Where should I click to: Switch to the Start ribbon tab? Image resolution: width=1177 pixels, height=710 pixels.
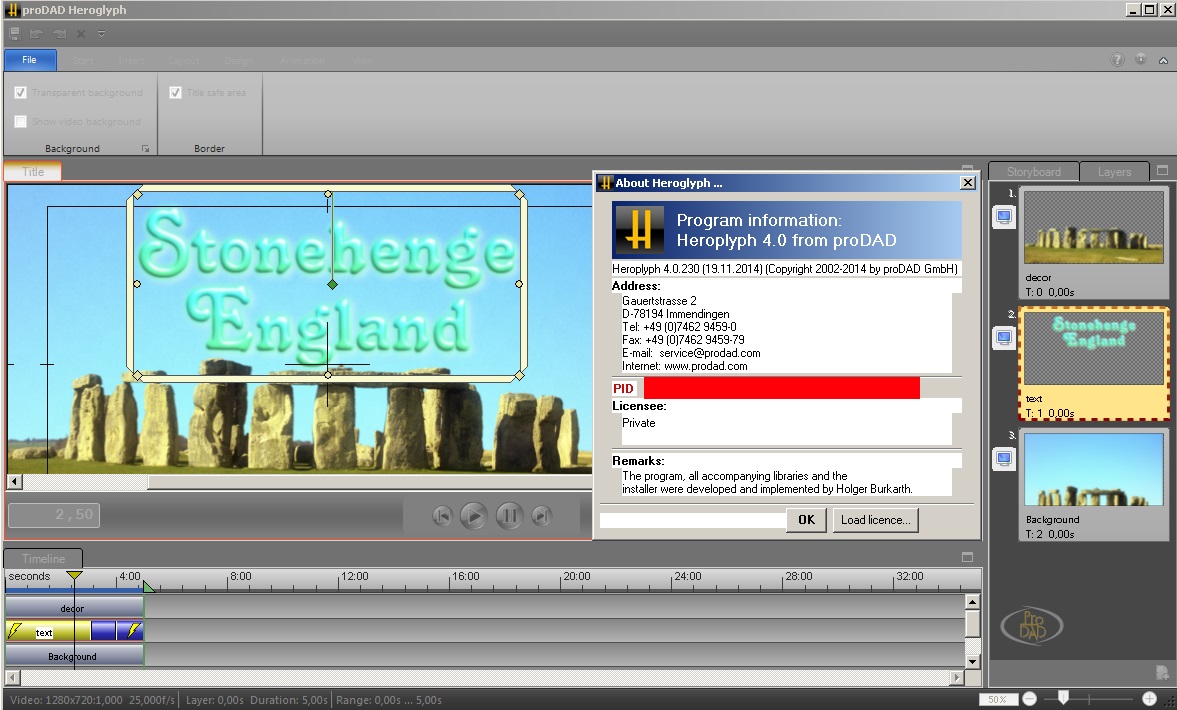83,60
